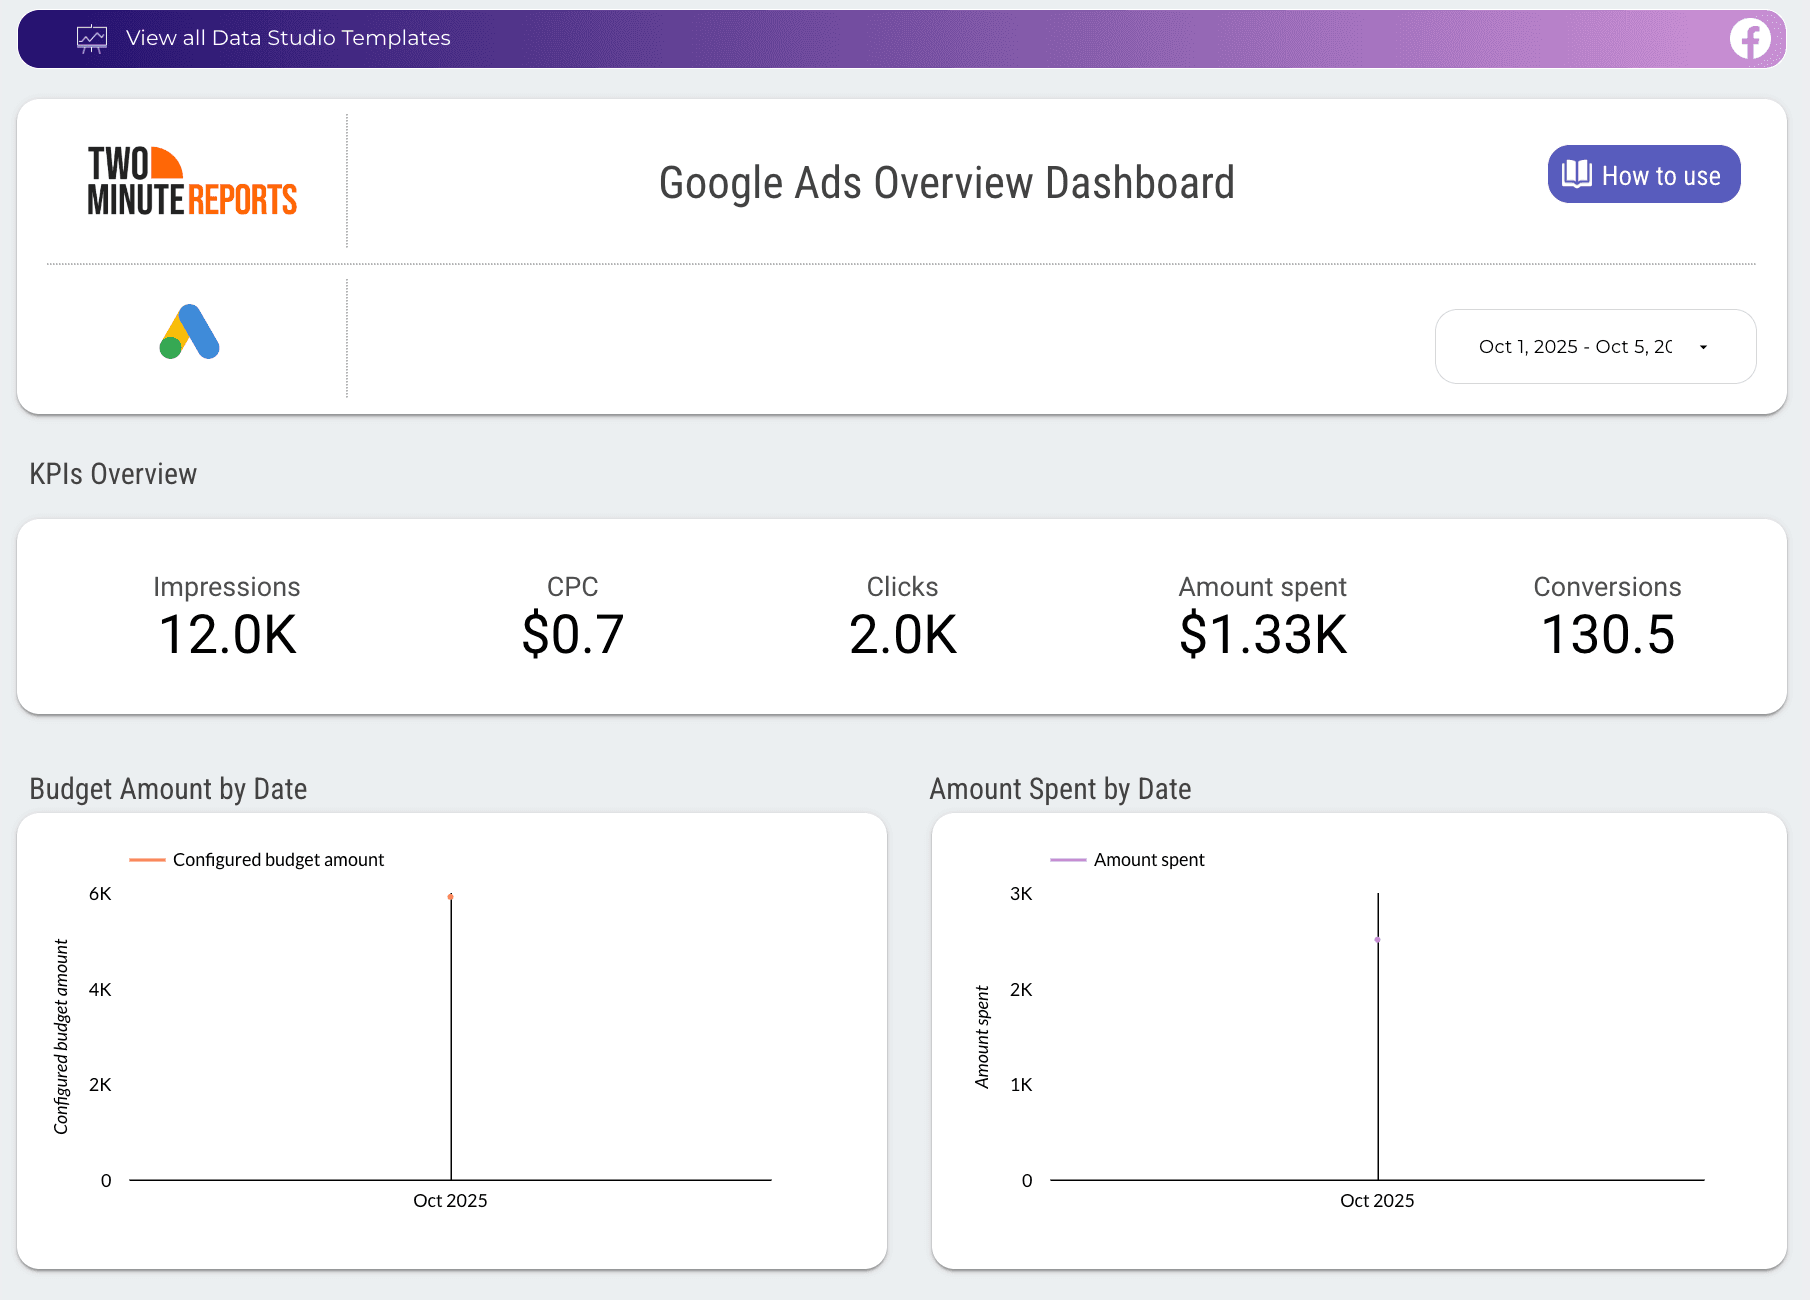Click the data point on Amount Spent chart

click(x=1377, y=940)
